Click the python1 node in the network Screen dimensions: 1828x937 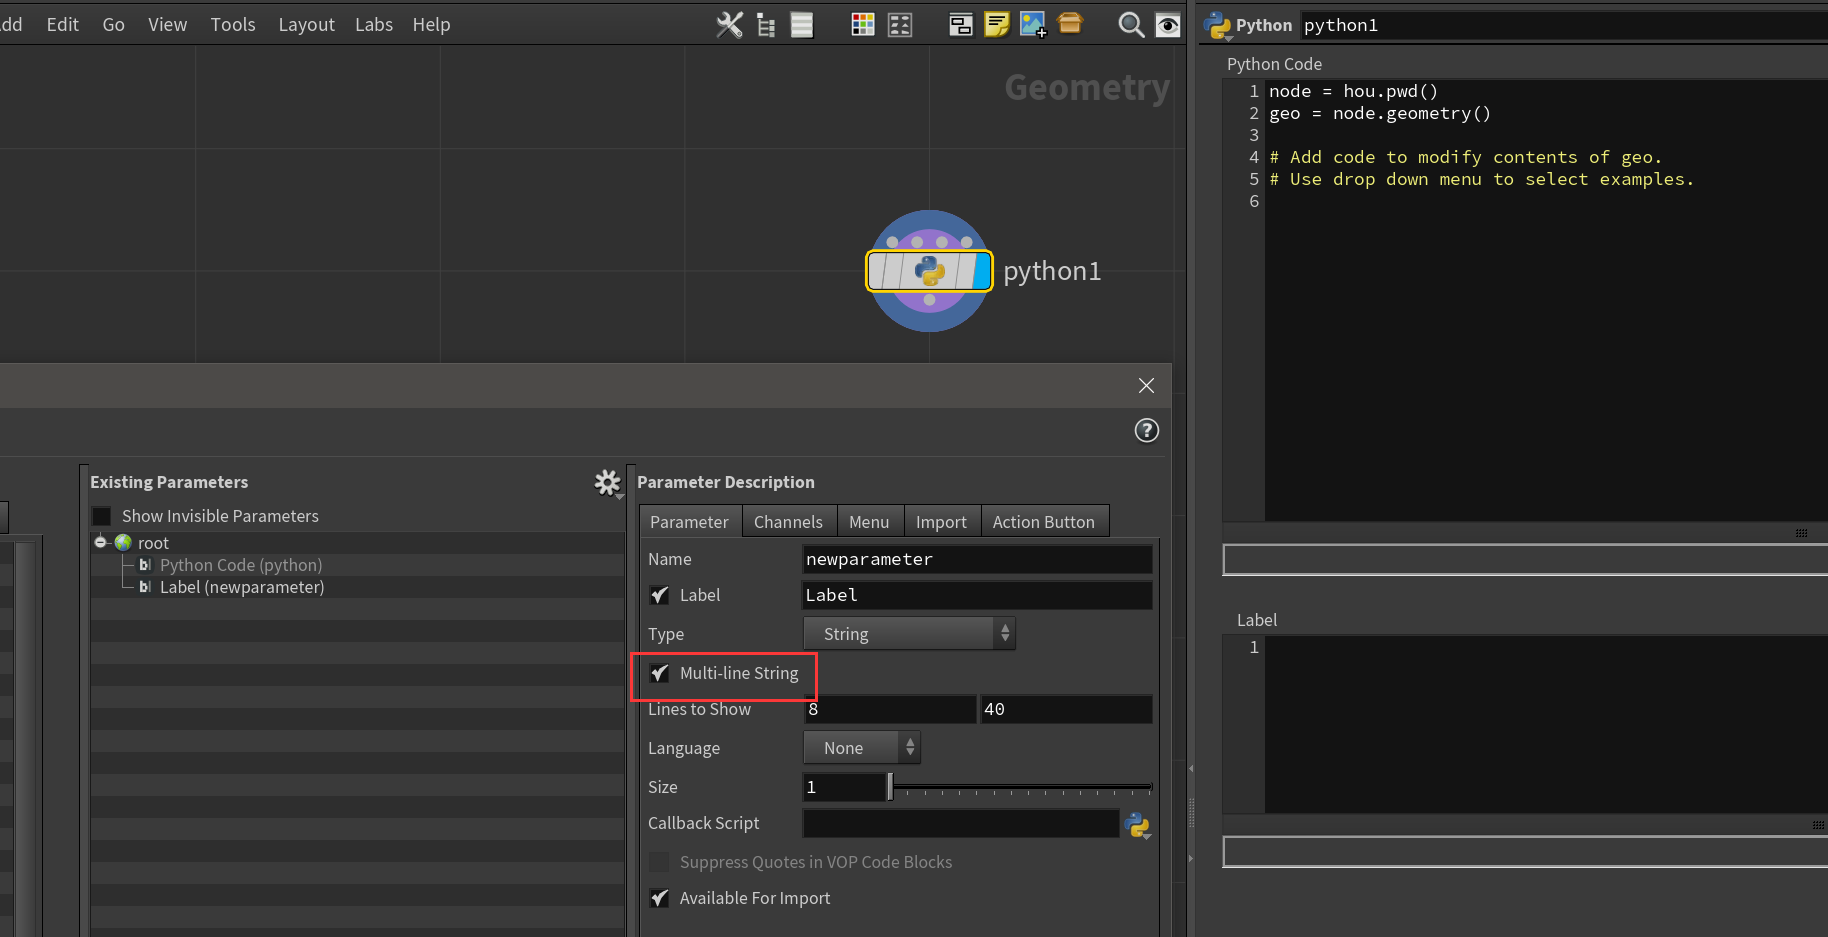coord(929,271)
